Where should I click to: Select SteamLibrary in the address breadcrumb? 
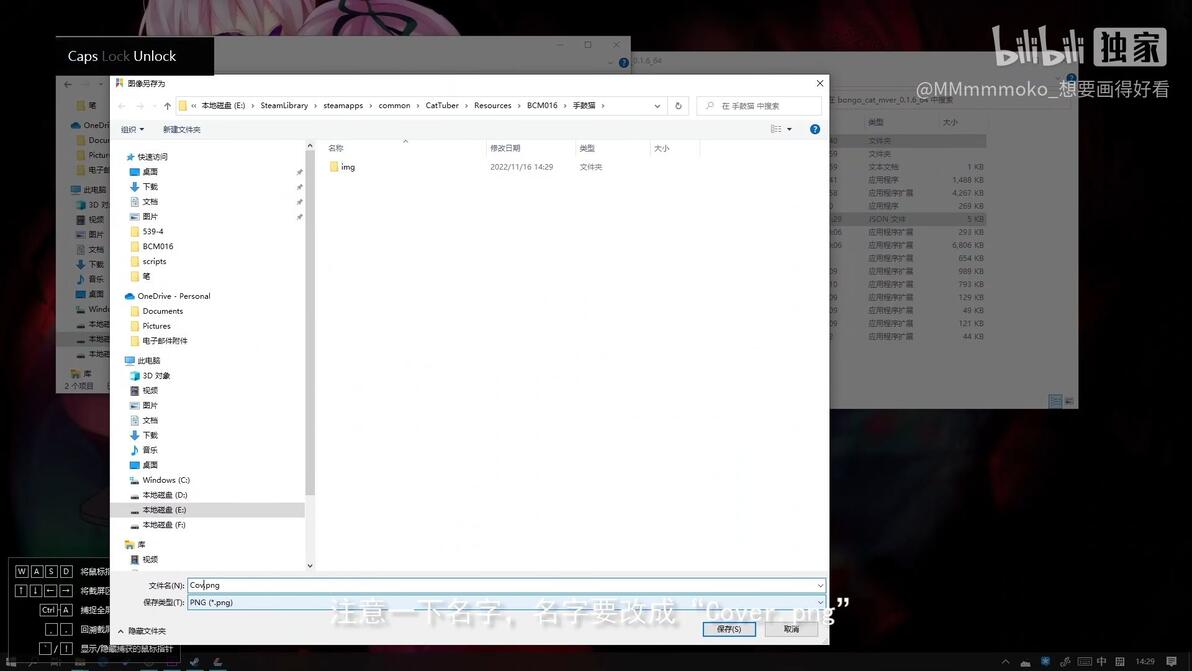[284, 106]
